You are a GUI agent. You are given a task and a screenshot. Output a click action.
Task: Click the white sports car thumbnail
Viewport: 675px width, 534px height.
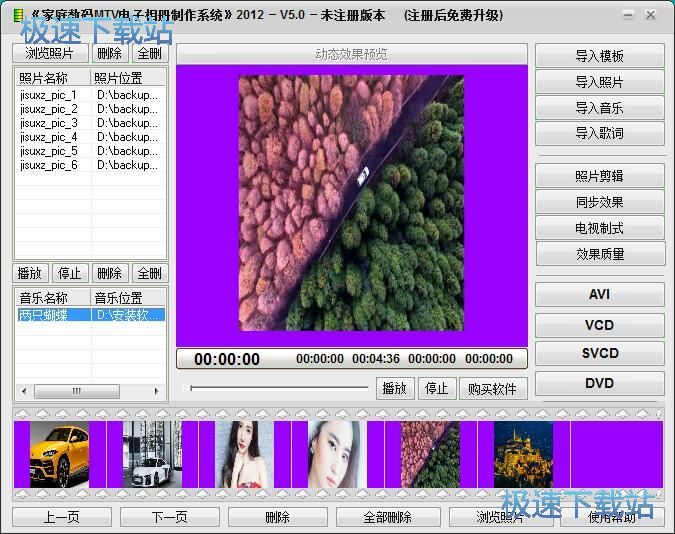pyautogui.click(x=152, y=454)
